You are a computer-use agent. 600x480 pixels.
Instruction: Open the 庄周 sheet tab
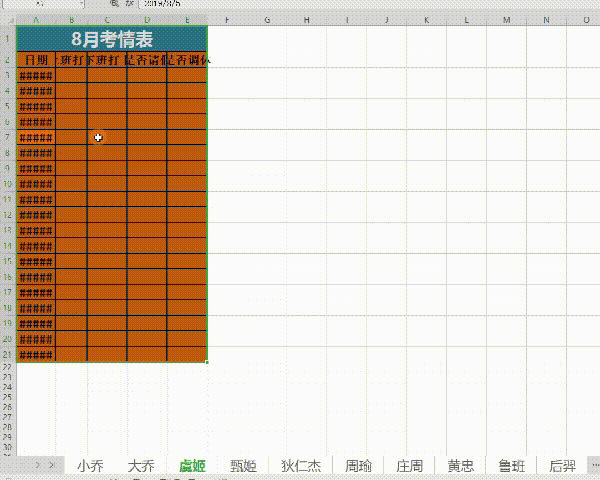click(409, 466)
